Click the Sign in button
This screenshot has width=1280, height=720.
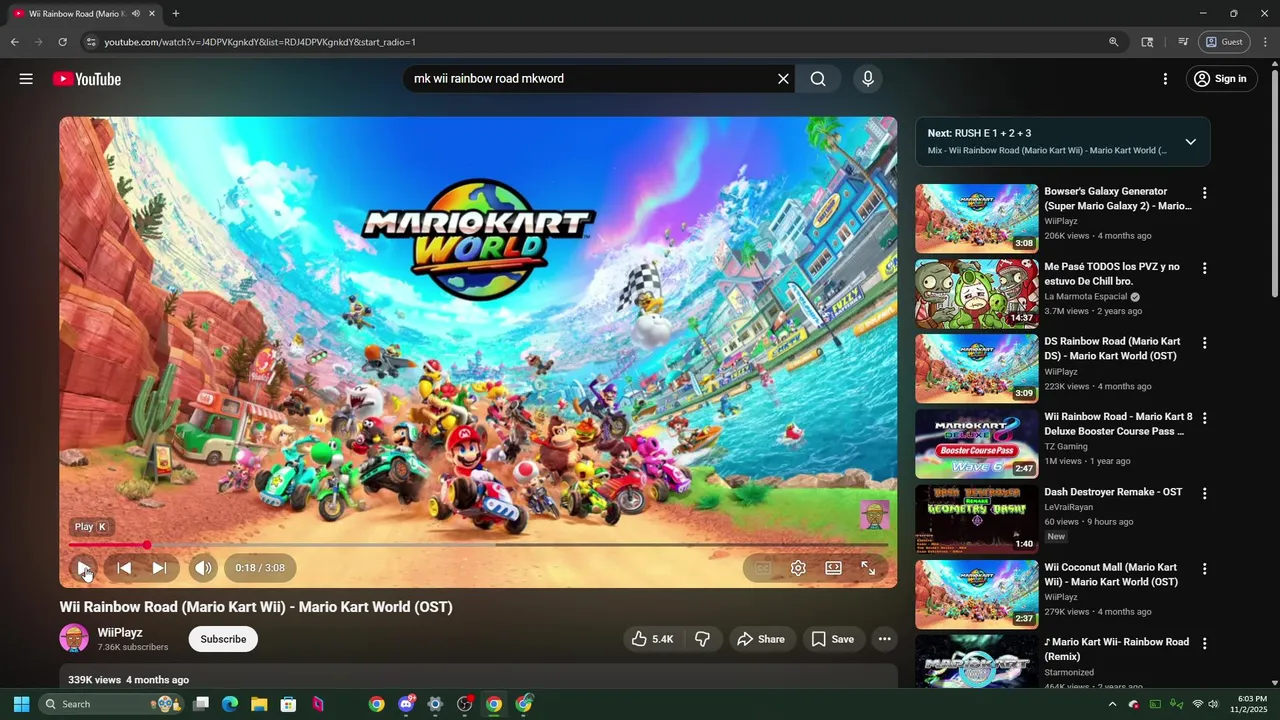(x=1221, y=79)
